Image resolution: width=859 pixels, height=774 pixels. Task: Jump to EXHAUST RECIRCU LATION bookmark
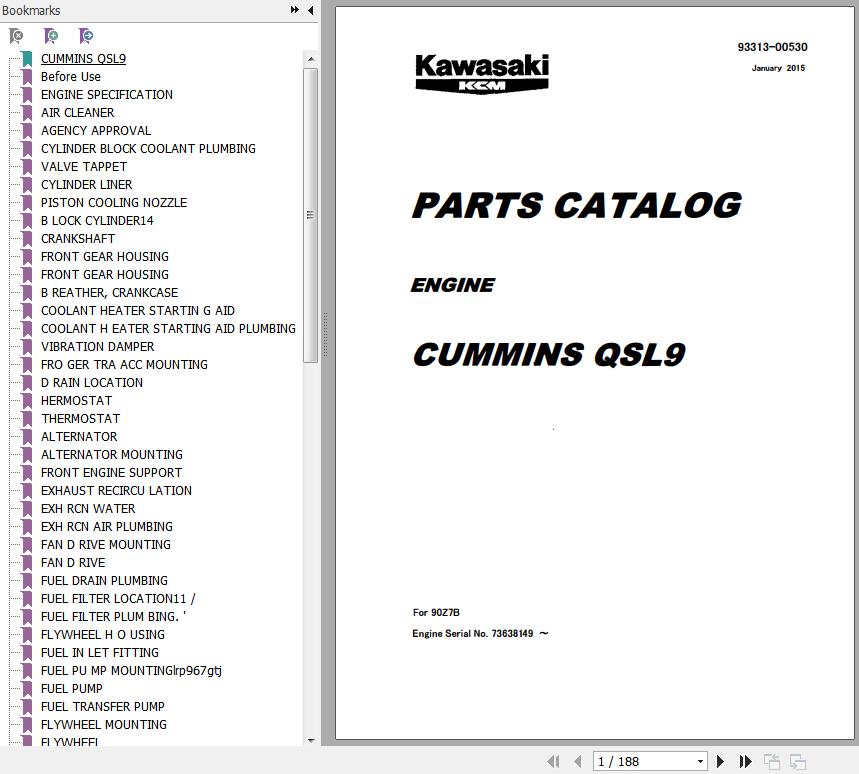click(116, 491)
